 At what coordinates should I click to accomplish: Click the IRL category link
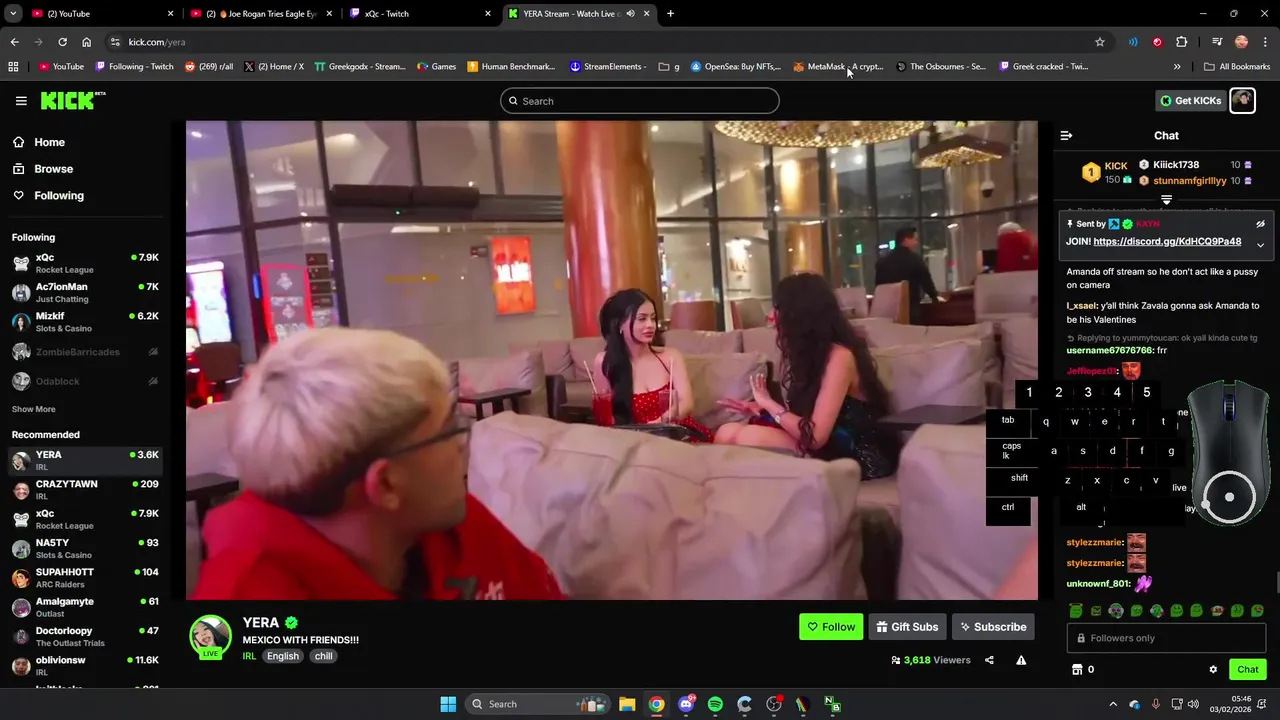(249, 656)
